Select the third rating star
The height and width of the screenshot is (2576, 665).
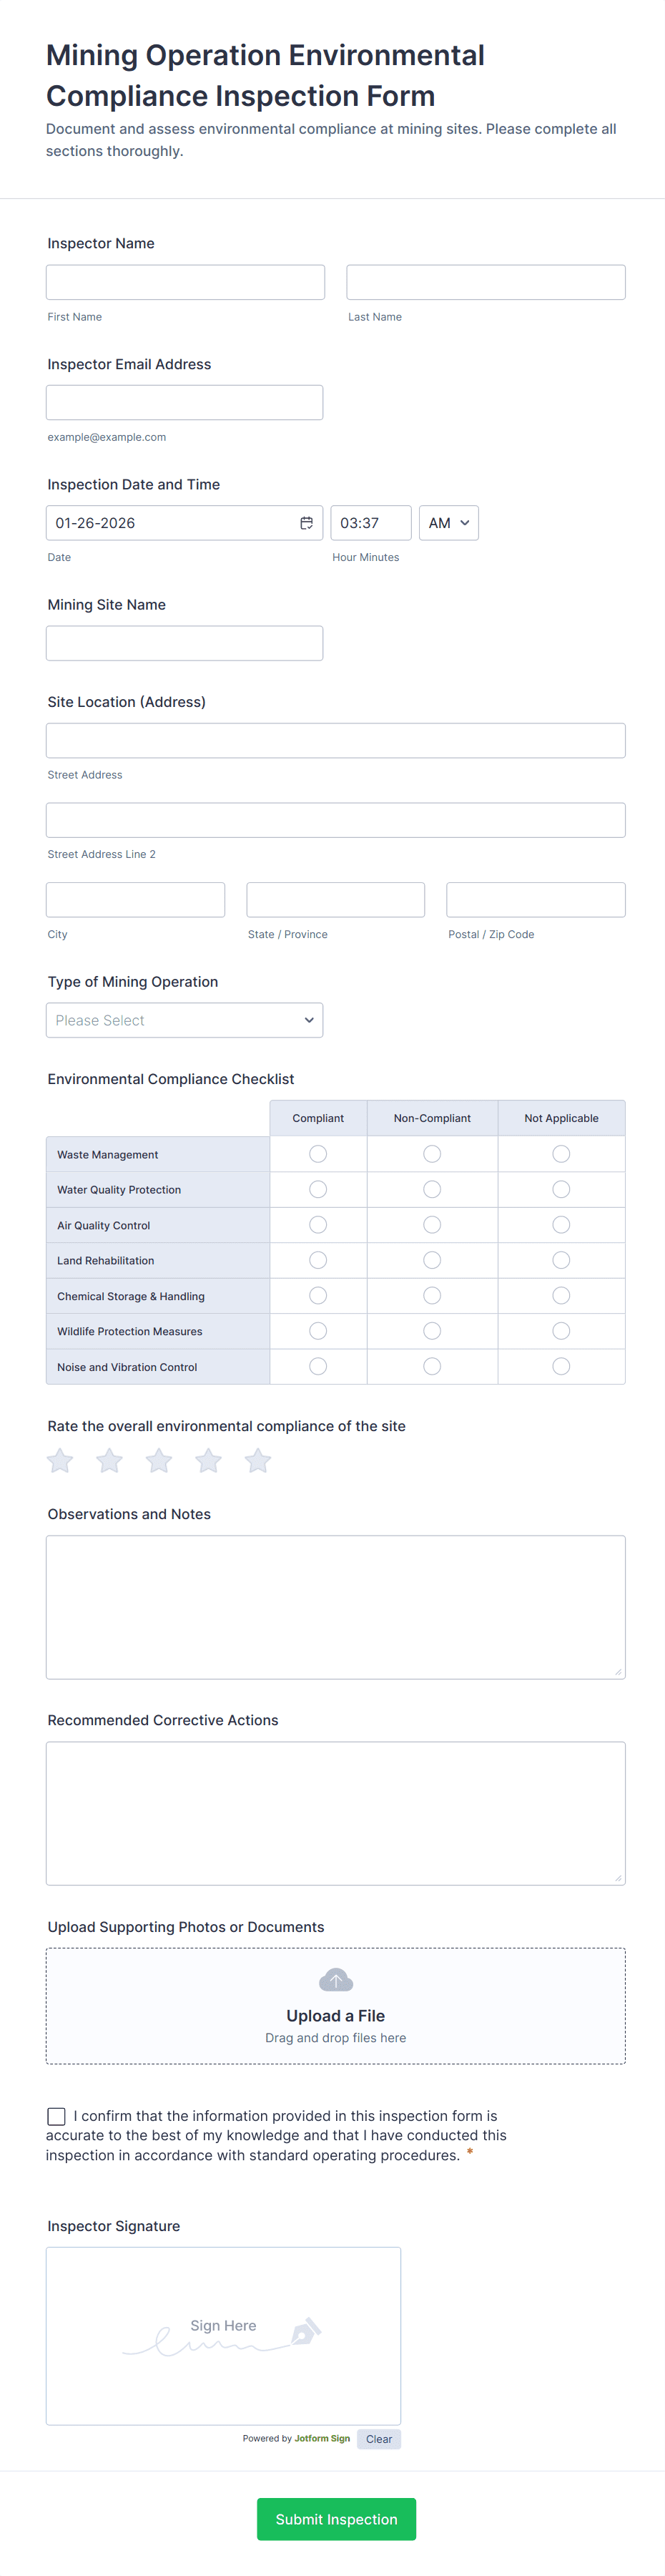159,1461
